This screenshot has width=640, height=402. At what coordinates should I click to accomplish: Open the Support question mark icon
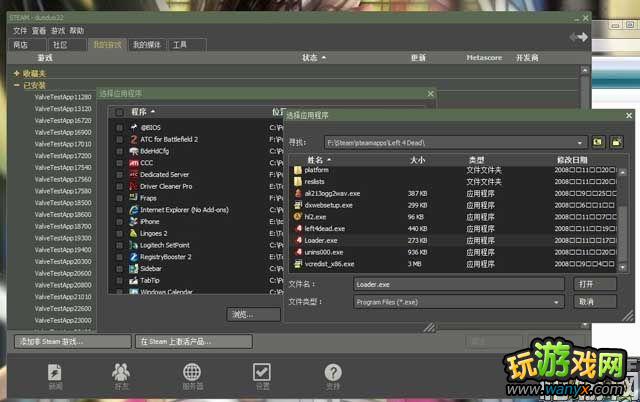click(333, 372)
